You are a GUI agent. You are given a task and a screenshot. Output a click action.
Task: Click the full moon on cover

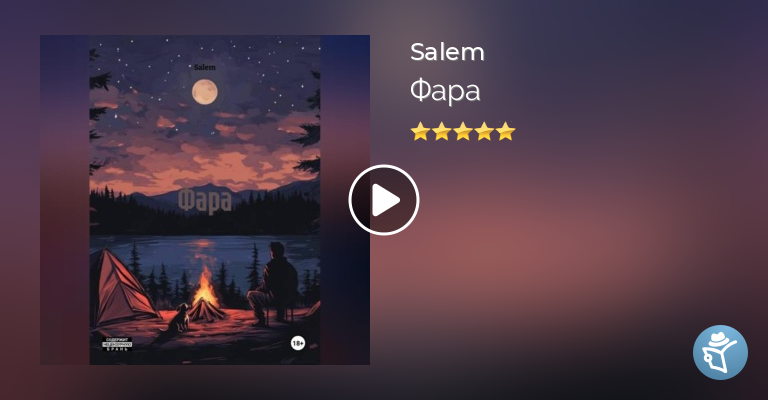click(205, 92)
